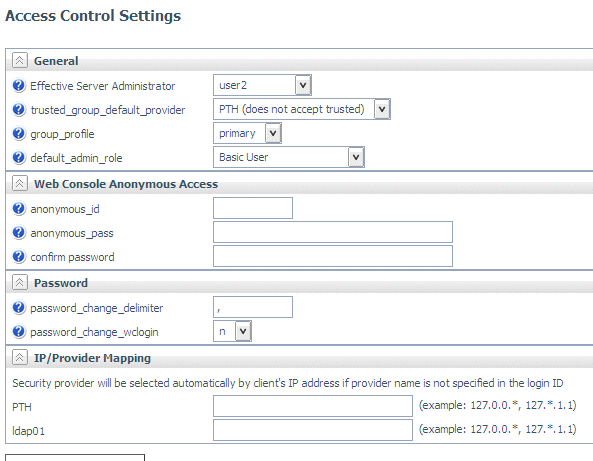Show help for password_change_delimiter

(19, 307)
